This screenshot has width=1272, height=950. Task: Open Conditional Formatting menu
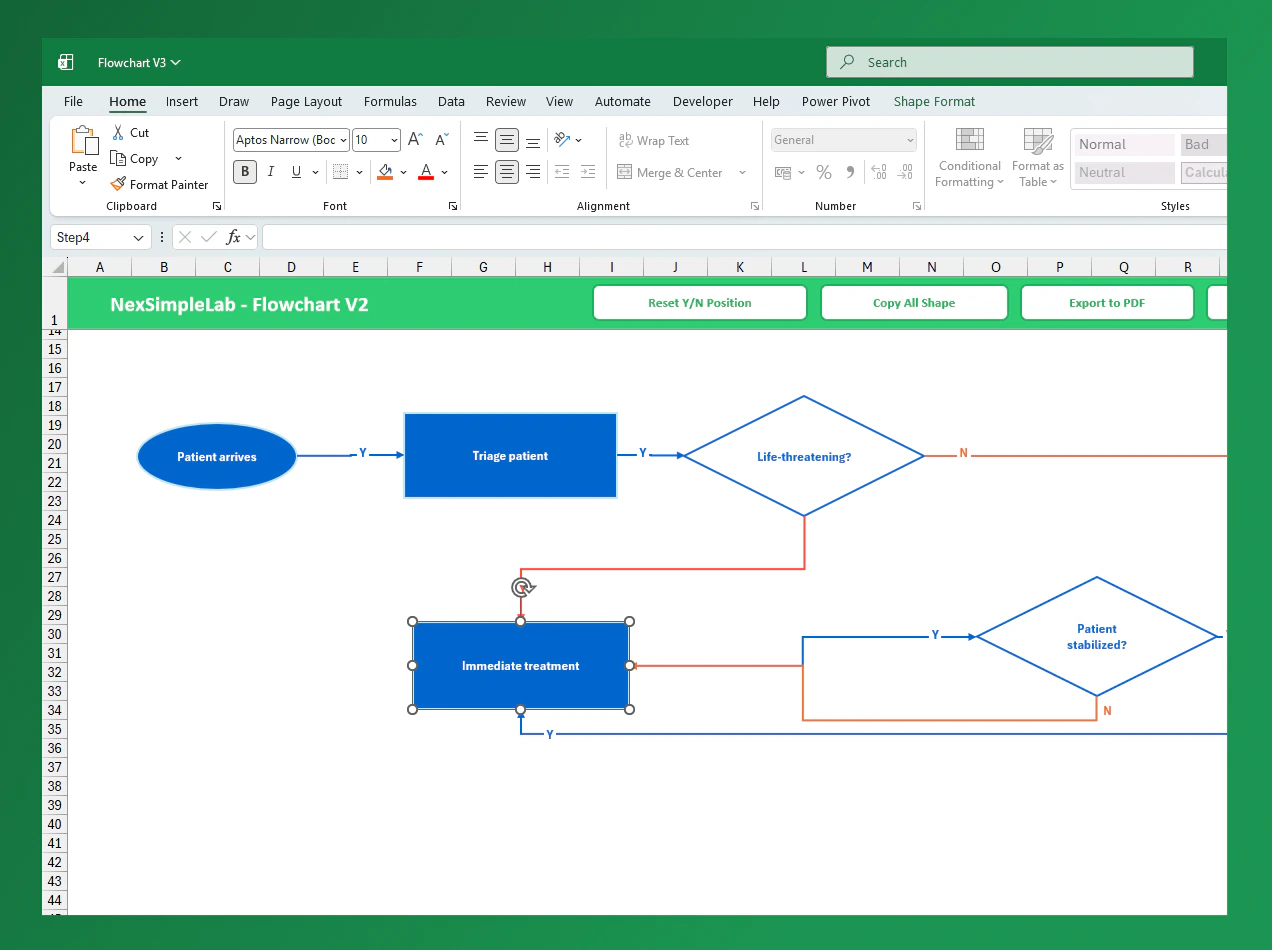pyautogui.click(x=968, y=158)
